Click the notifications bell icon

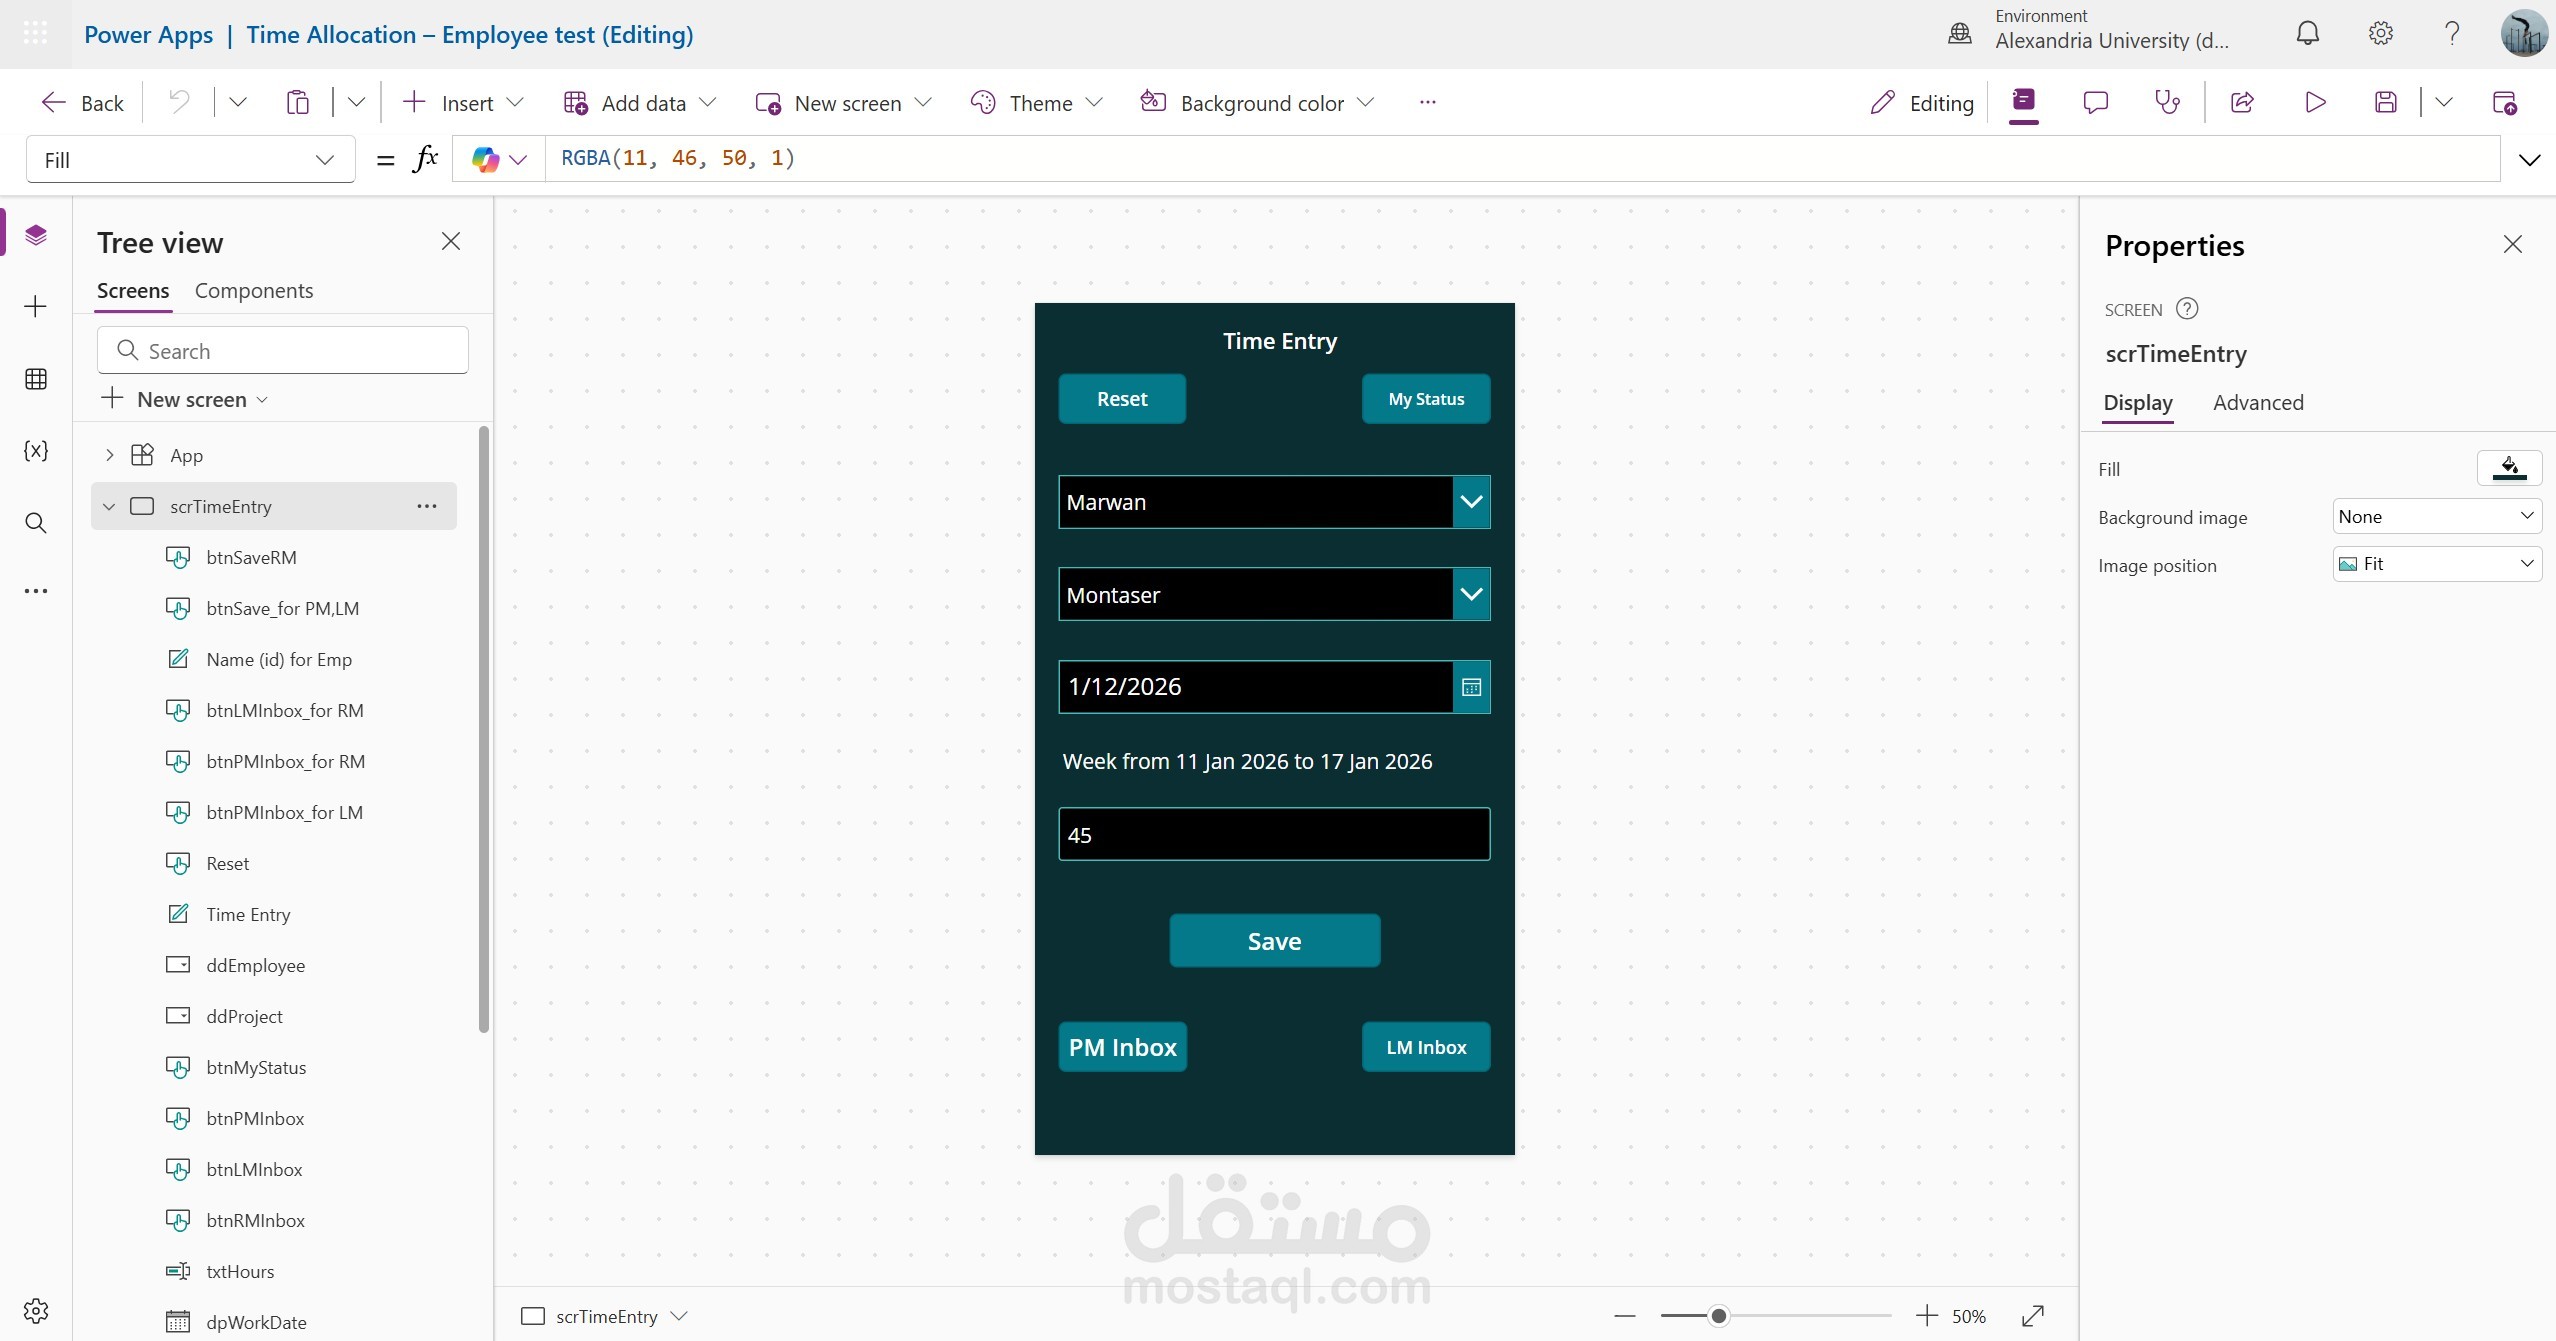click(x=2307, y=34)
